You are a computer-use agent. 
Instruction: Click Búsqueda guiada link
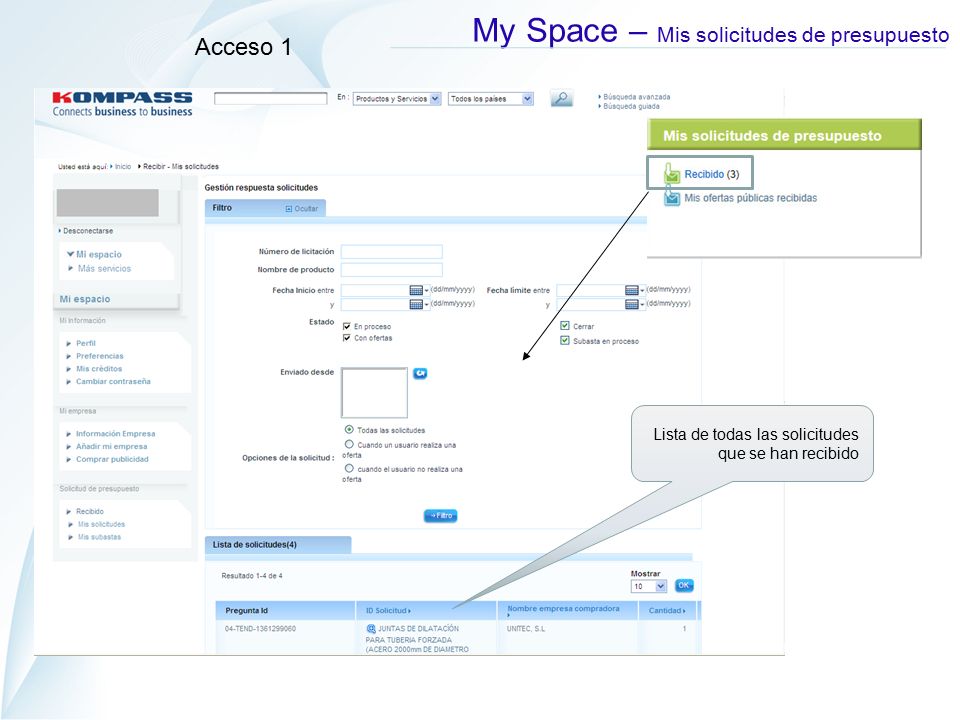click(x=631, y=106)
